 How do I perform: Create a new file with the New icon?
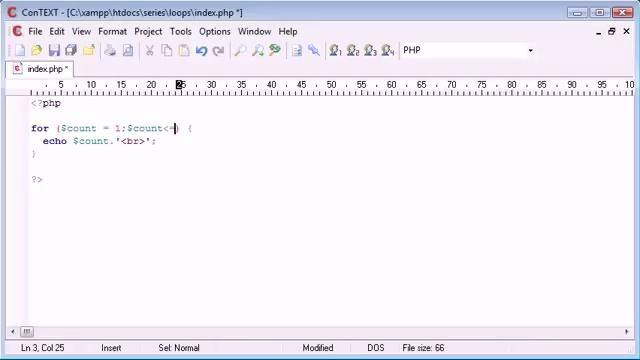pyautogui.click(x=20, y=51)
